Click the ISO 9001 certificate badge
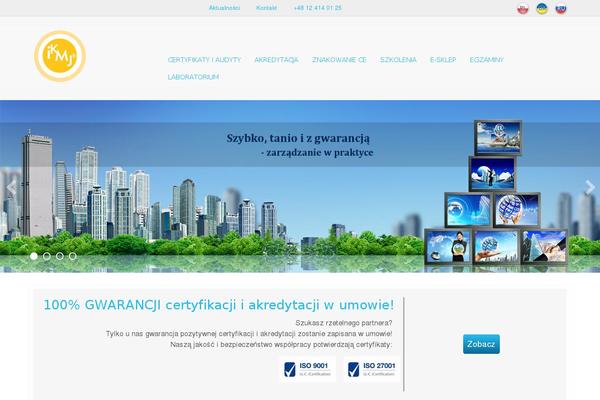600x400 pixels. (308, 370)
